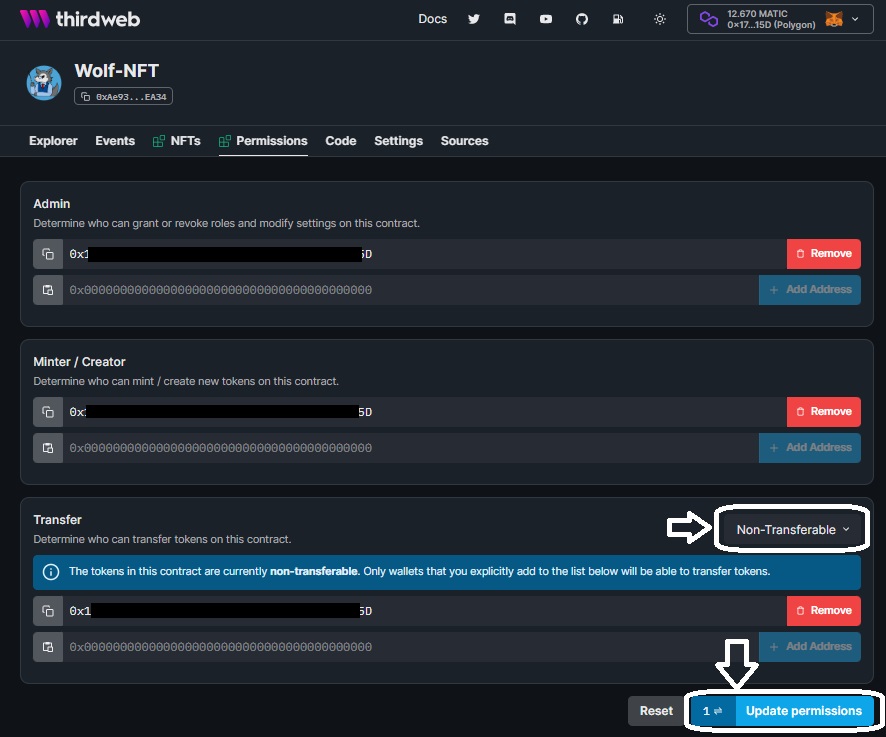Open the YouTube icon link
Viewport: 886px width, 737px height.
[546, 19]
